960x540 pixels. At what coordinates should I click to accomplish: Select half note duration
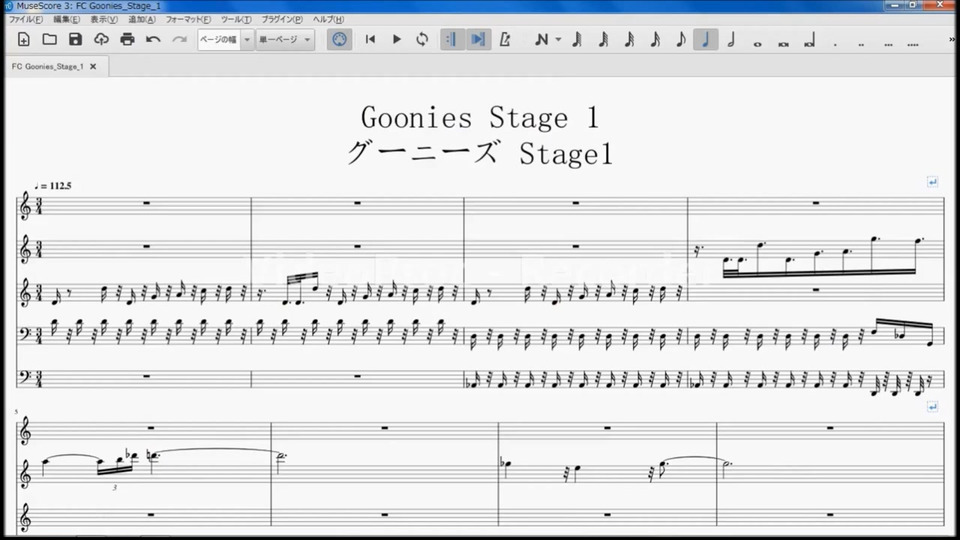coord(731,40)
